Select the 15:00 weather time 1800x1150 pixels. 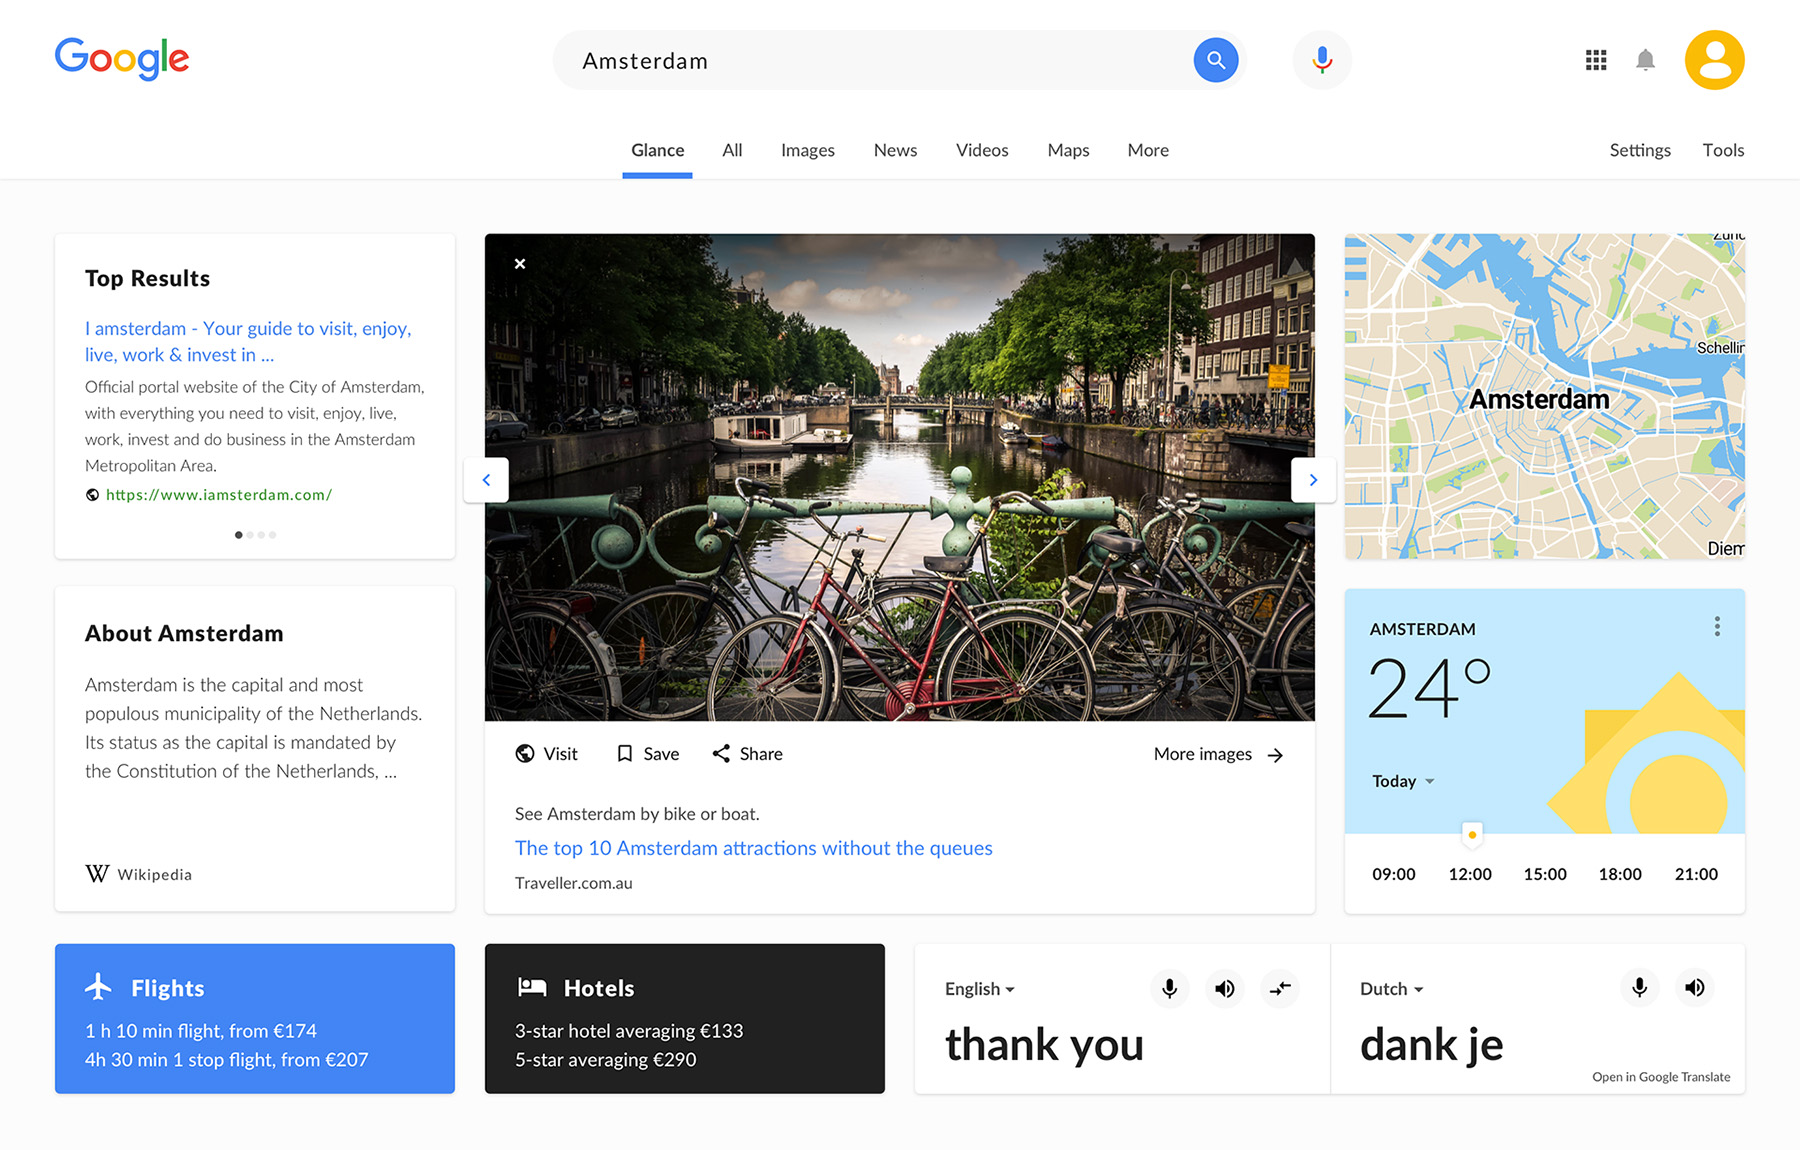[1545, 874]
